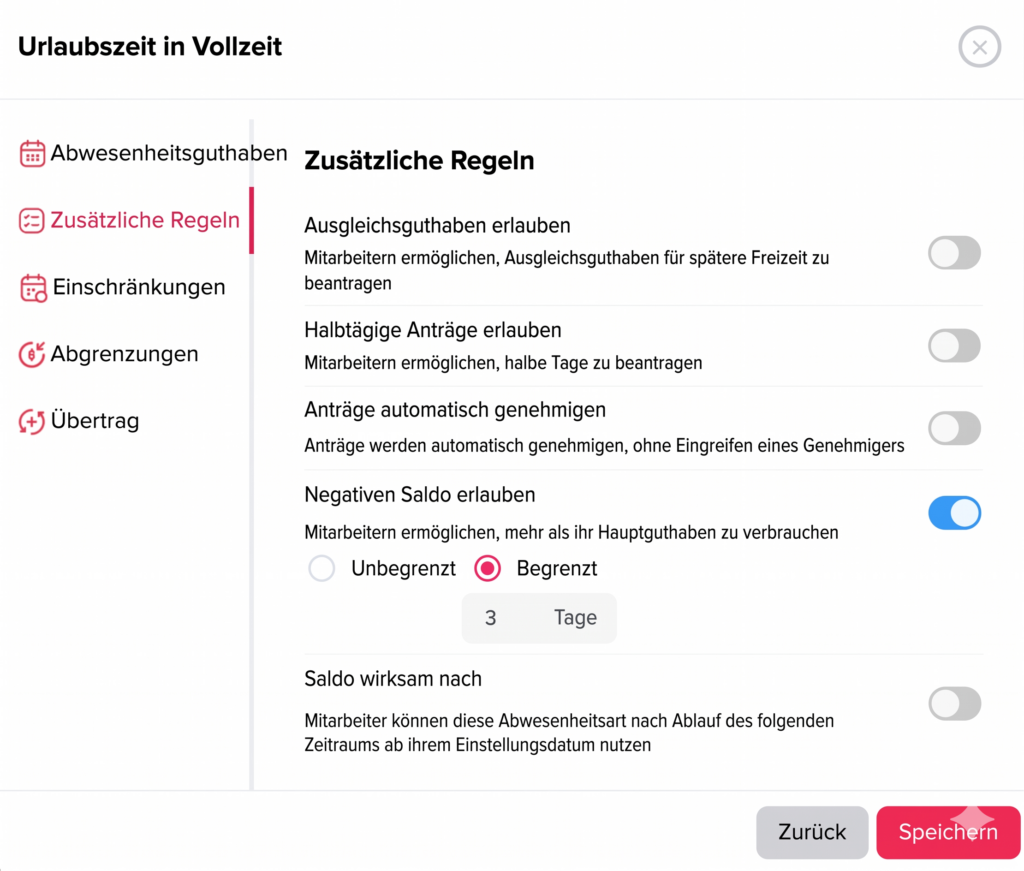Click the Übertrag carry-over icon
1024x871 pixels.
tap(31, 420)
